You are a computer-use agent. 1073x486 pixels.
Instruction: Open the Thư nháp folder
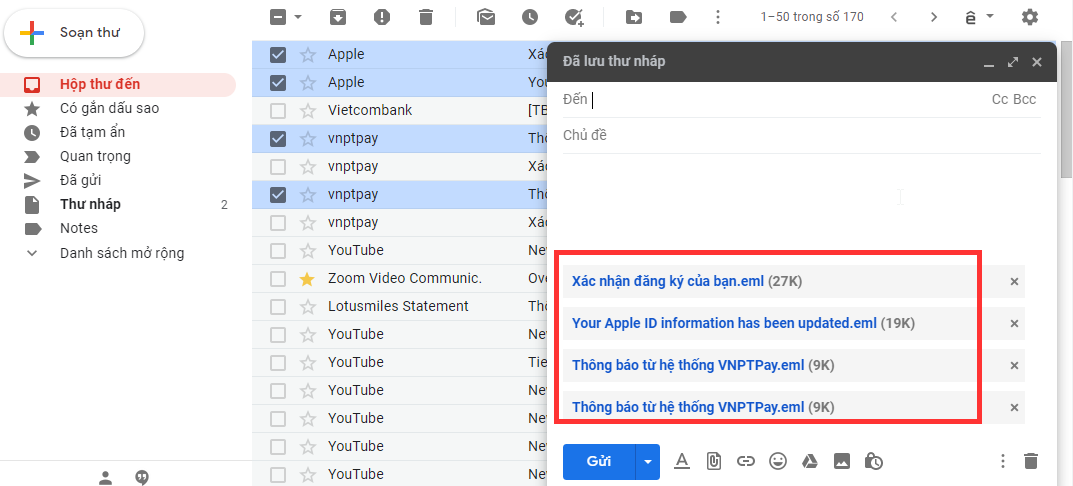click(x=90, y=204)
